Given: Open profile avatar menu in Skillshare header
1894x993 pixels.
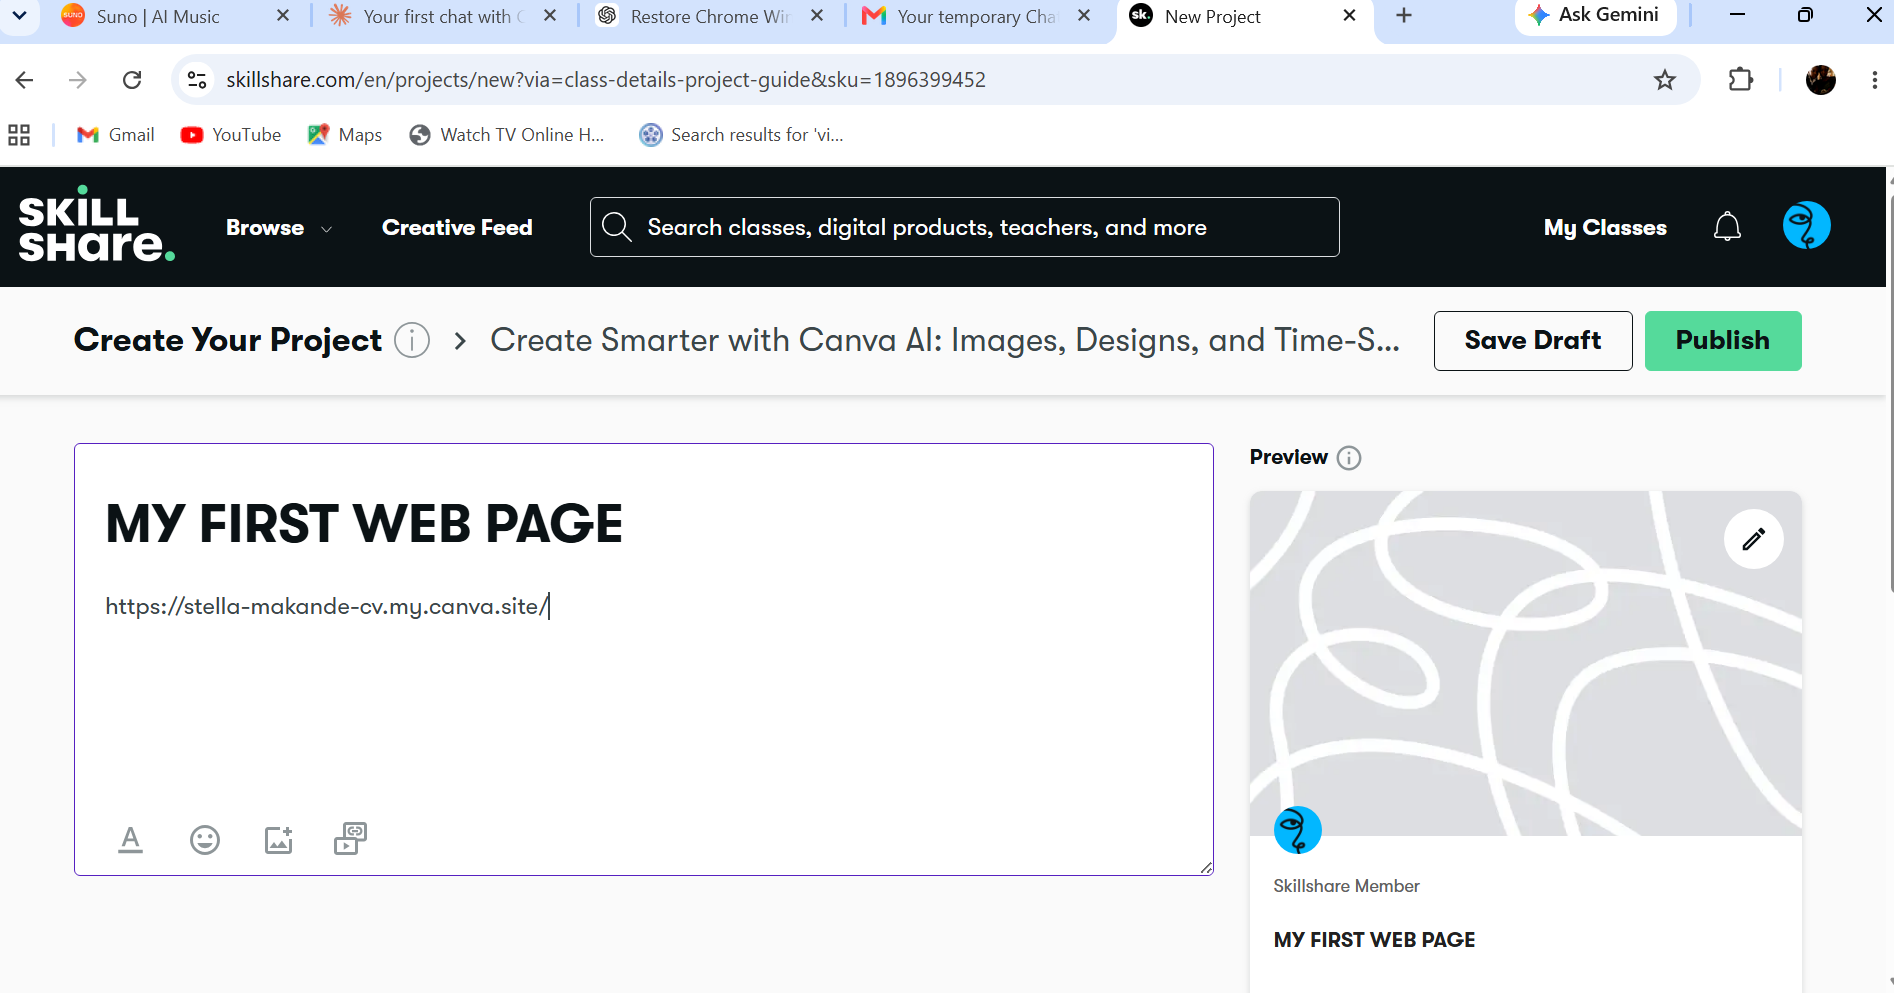Looking at the screenshot, I should pos(1806,225).
